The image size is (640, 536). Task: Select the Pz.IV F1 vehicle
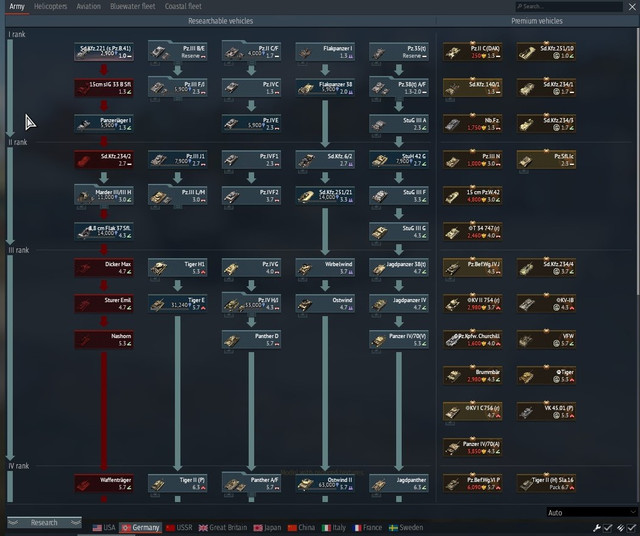point(251,160)
